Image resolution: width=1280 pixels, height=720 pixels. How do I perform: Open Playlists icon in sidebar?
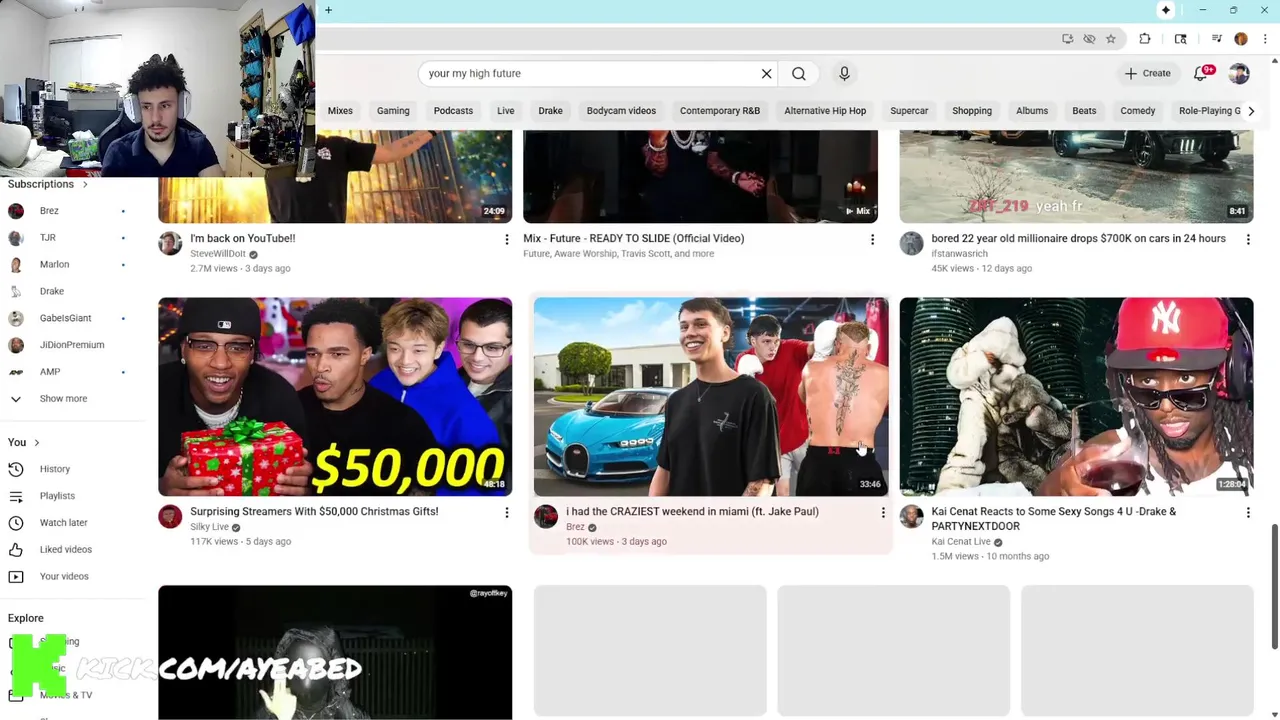tap(16, 496)
